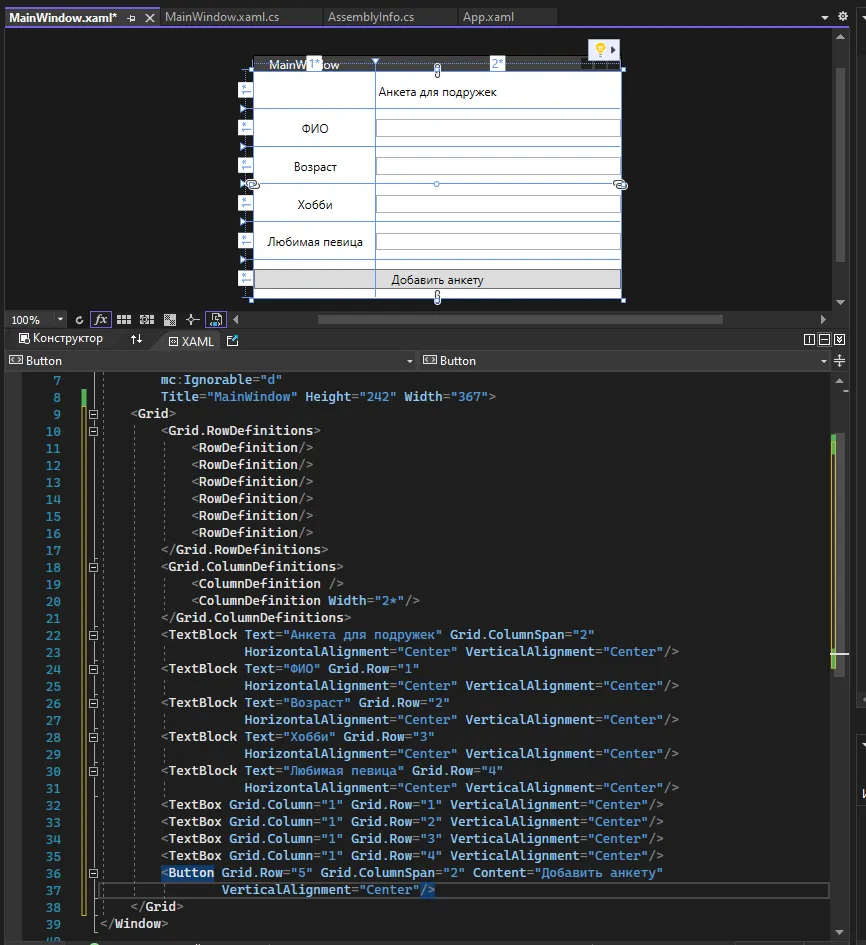Select horizontal split layout
866x945 pixels.
[x=824, y=340]
